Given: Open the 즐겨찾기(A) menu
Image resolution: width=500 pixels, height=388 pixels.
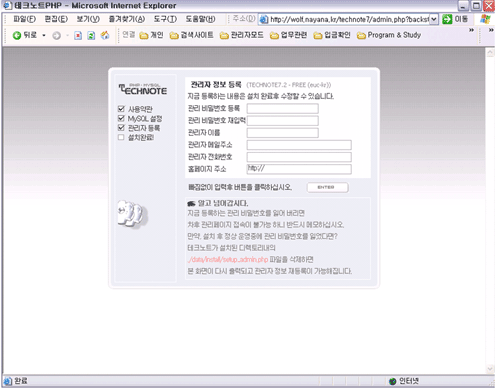Looking at the screenshot, I should [x=127, y=19].
